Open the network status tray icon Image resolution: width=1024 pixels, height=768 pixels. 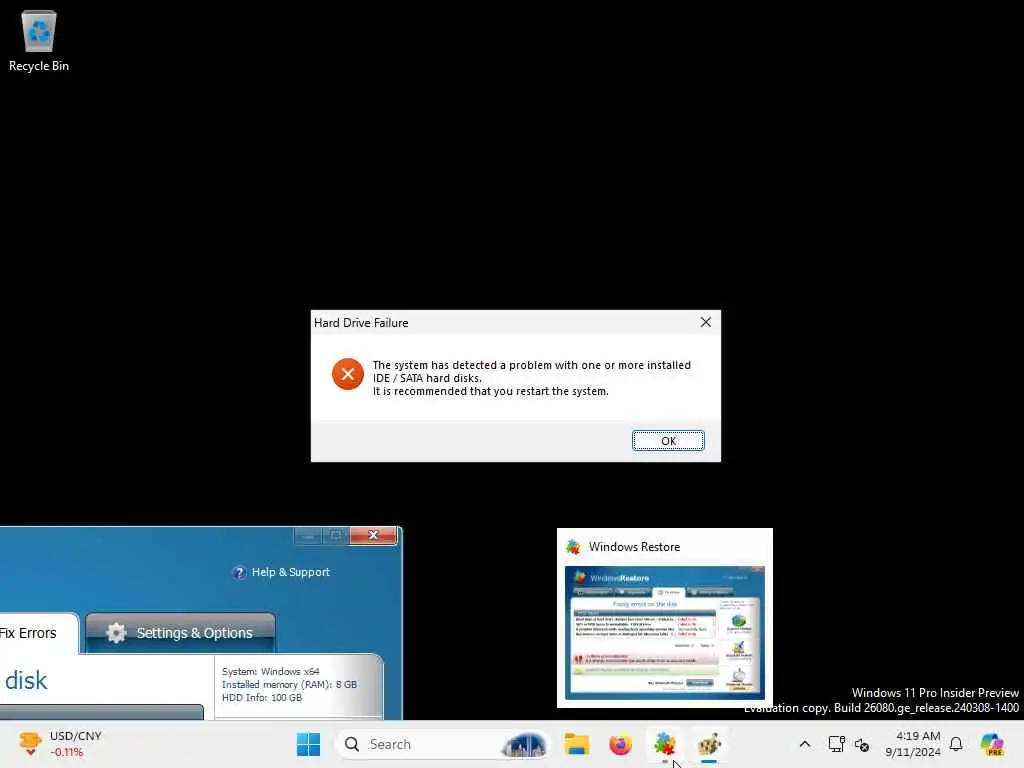(836, 744)
